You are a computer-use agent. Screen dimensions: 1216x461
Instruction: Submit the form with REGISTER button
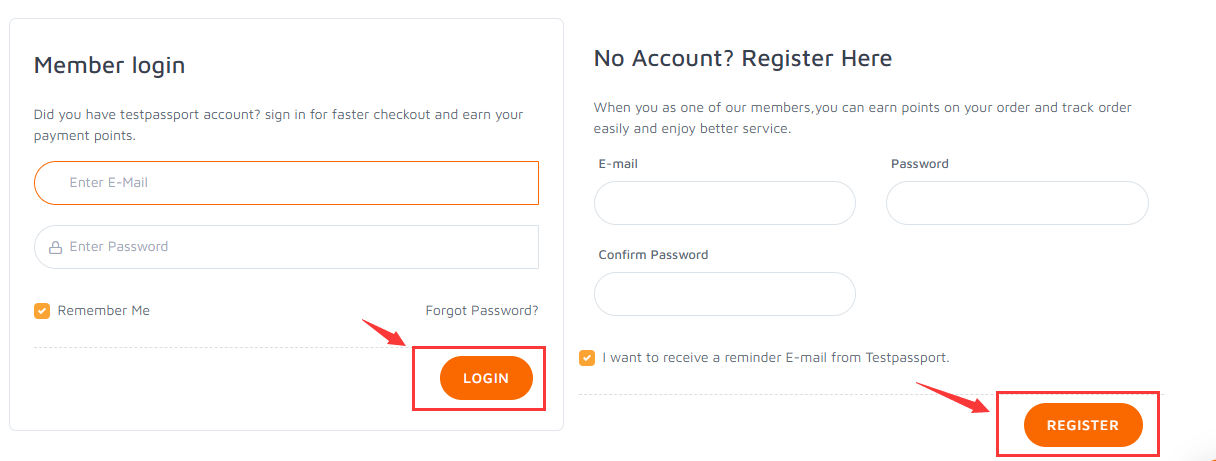(x=1083, y=425)
